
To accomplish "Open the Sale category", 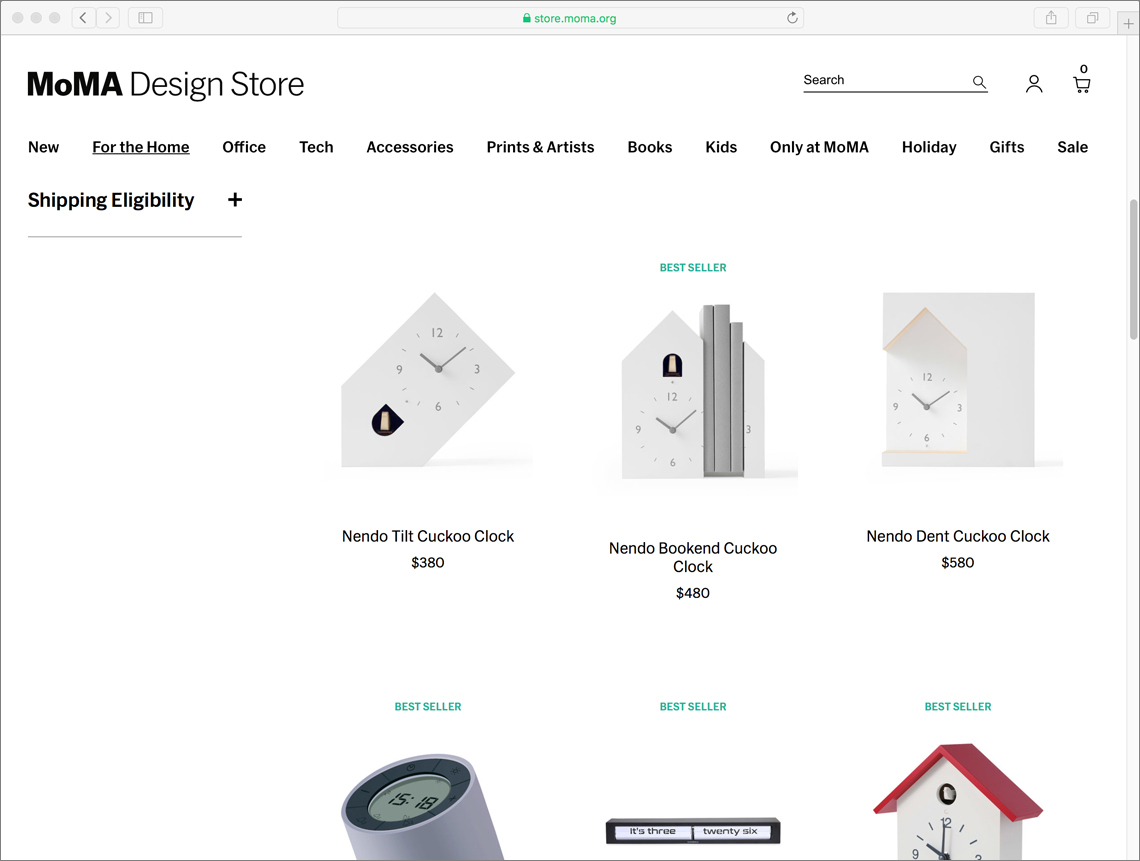I will [x=1072, y=147].
